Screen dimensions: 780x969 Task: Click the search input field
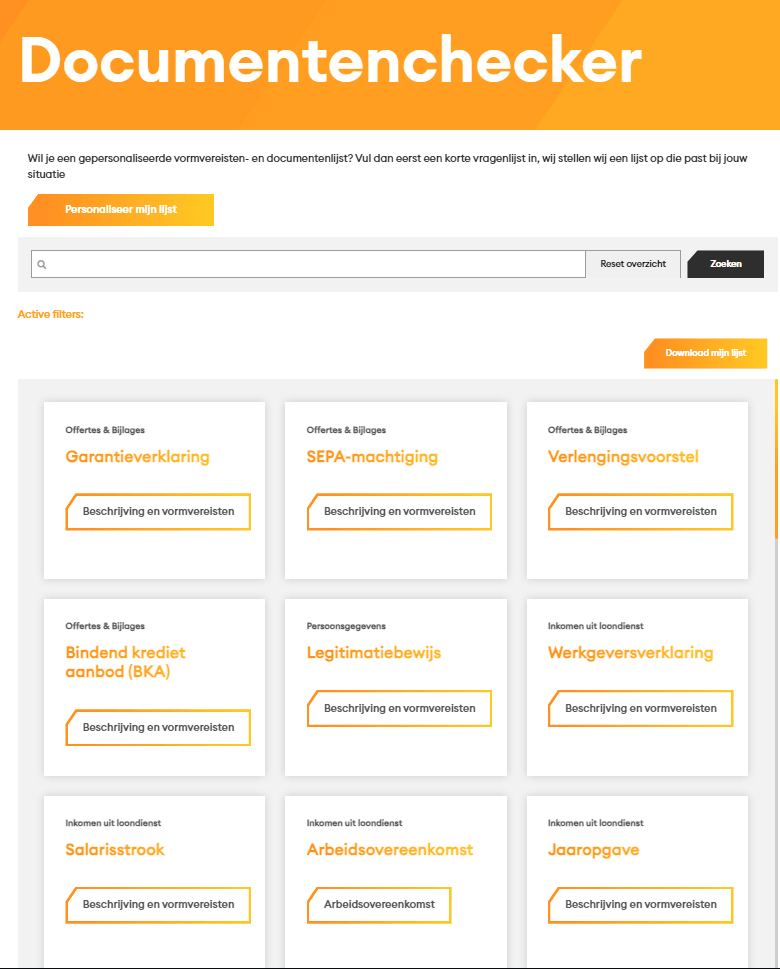pos(310,264)
